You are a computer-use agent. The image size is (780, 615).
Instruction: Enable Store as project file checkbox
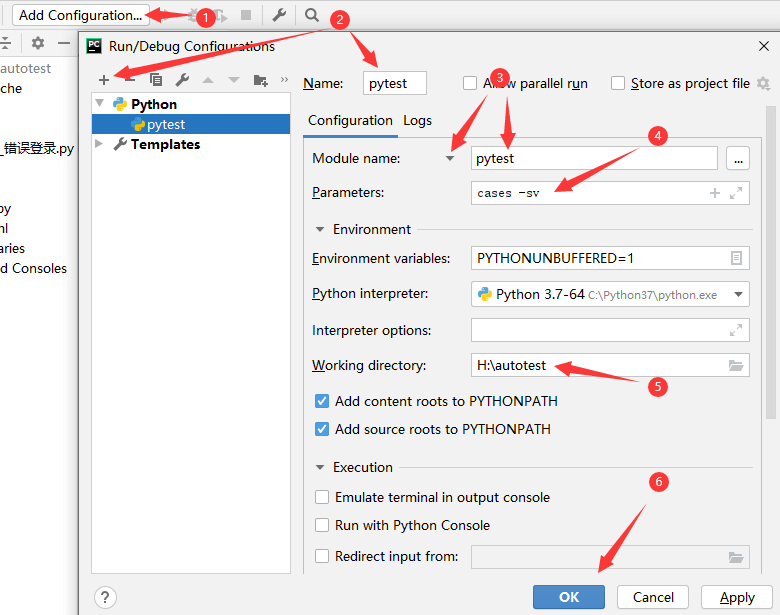click(x=618, y=83)
